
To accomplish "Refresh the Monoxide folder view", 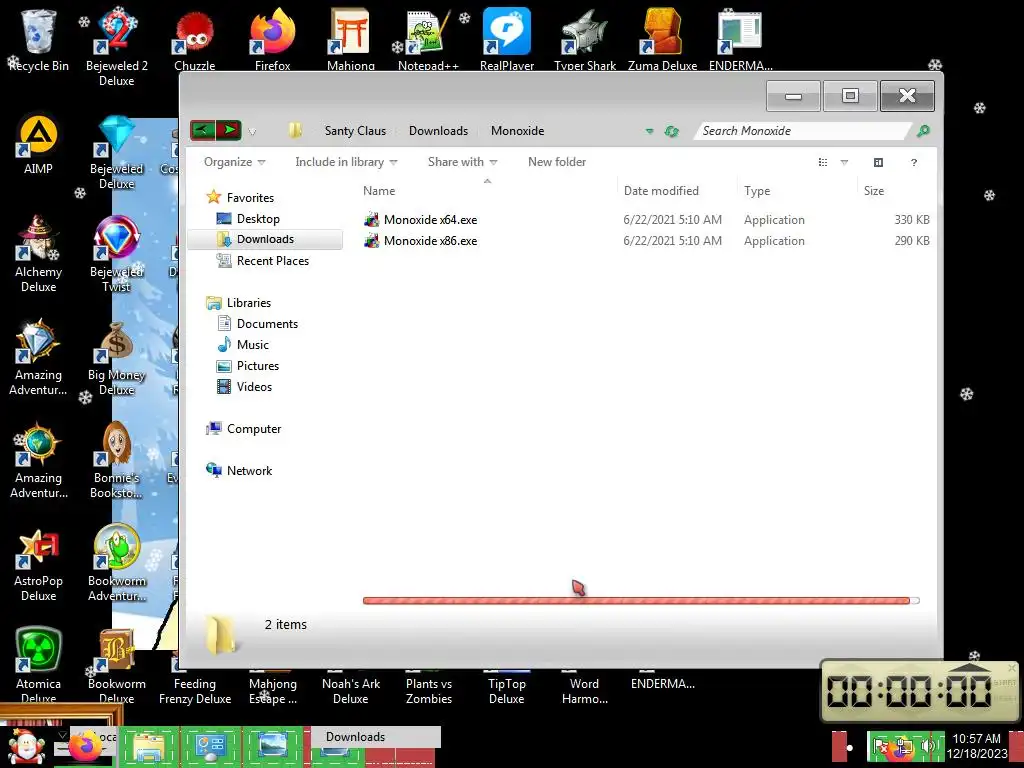I will click(x=671, y=131).
